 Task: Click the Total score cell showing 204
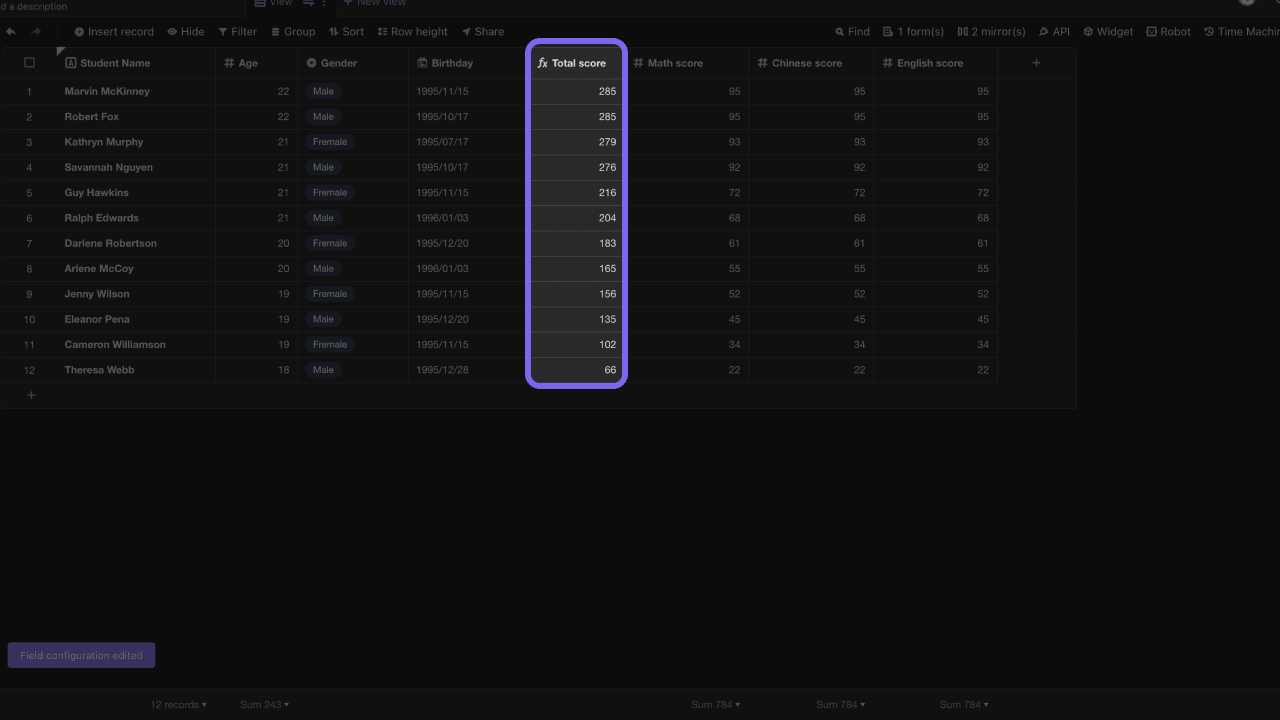point(576,218)
